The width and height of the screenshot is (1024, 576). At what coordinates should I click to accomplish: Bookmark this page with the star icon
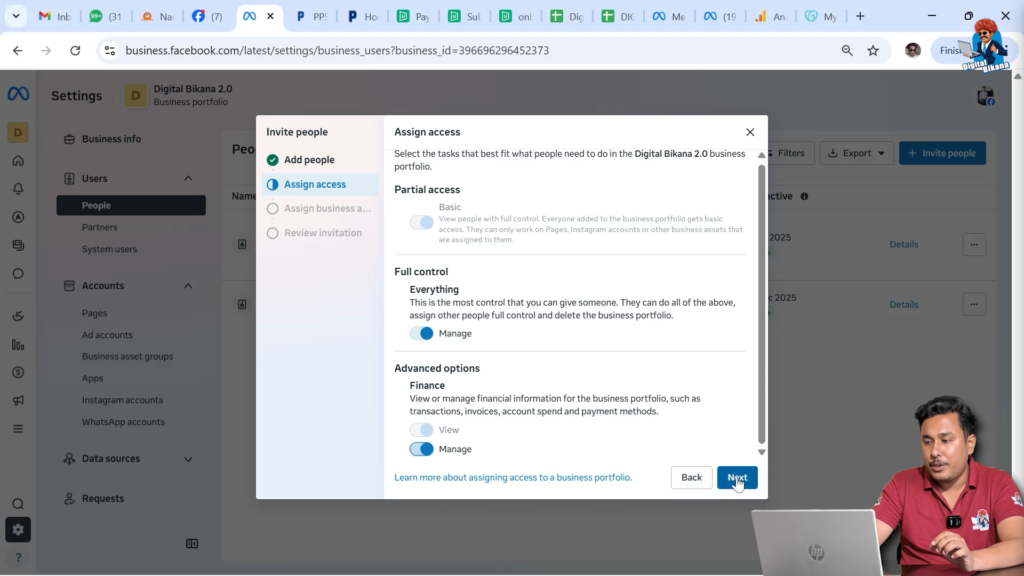pyautogui.click(x=873, y=50)
